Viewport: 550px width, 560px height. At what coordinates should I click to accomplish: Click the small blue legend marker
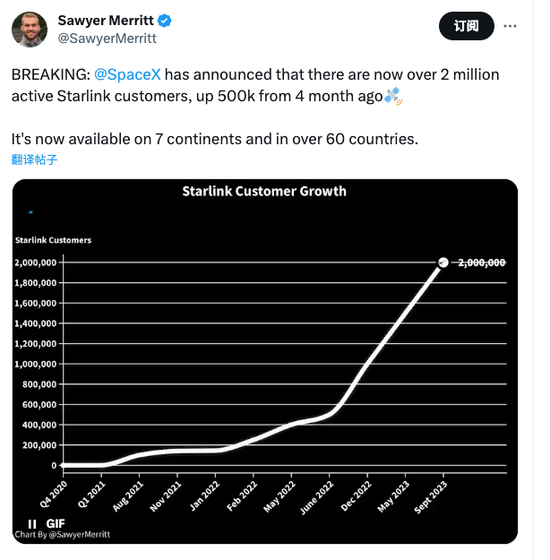click(x=31, y=212)
